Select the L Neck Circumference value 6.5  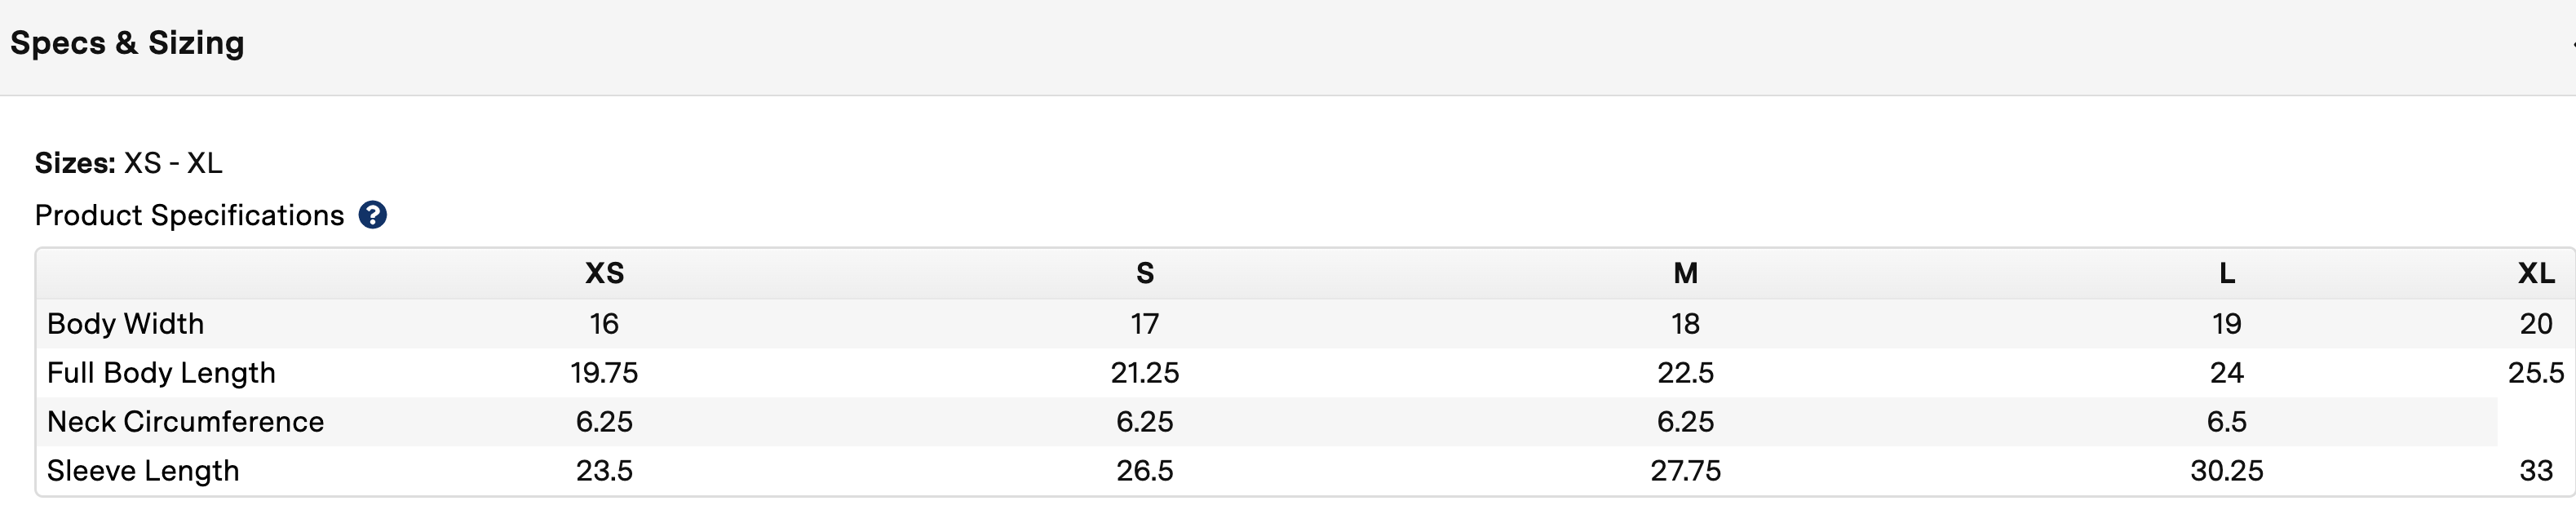[x=2227, y=421]
